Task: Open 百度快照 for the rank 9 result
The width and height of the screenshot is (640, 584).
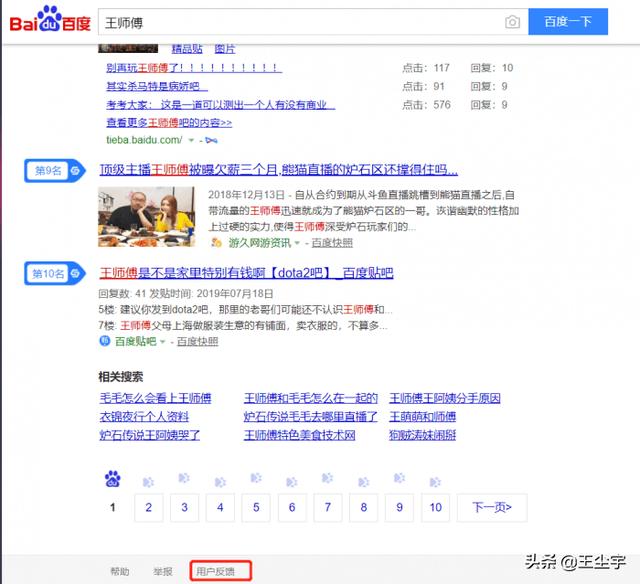Action: (332, 242)
